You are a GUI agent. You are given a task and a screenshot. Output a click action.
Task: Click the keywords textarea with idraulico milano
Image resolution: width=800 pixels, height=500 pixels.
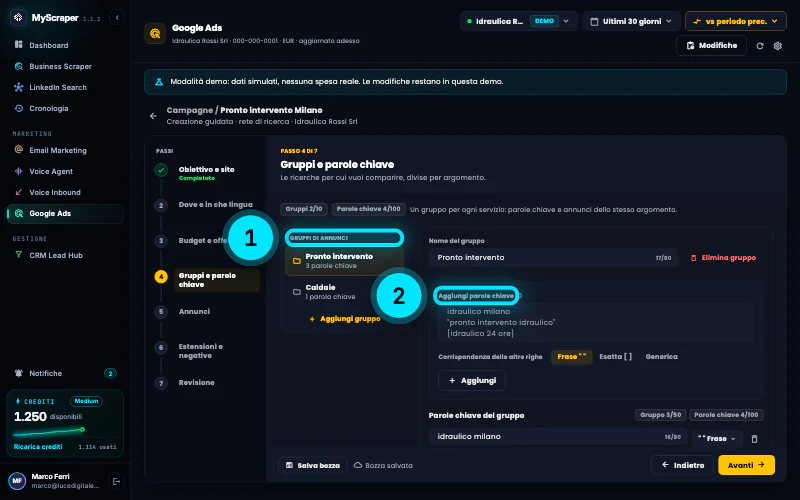tap(595, 322)
